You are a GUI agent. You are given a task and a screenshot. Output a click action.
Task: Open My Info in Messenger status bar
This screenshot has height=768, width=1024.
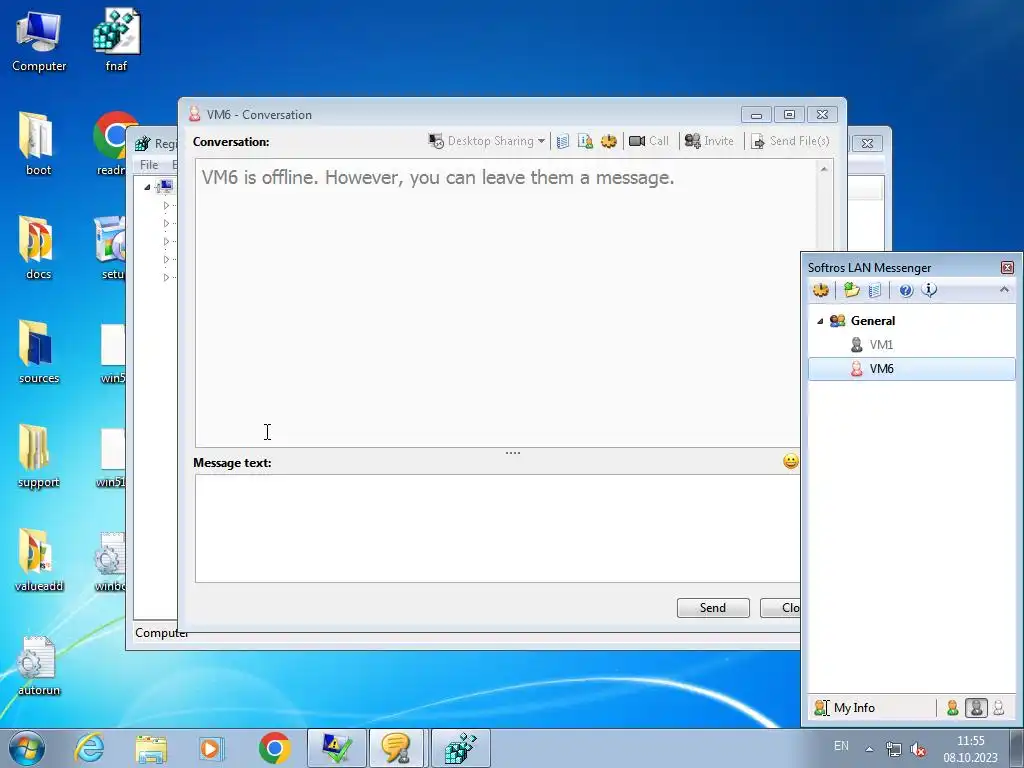click(x=844, y=708)
